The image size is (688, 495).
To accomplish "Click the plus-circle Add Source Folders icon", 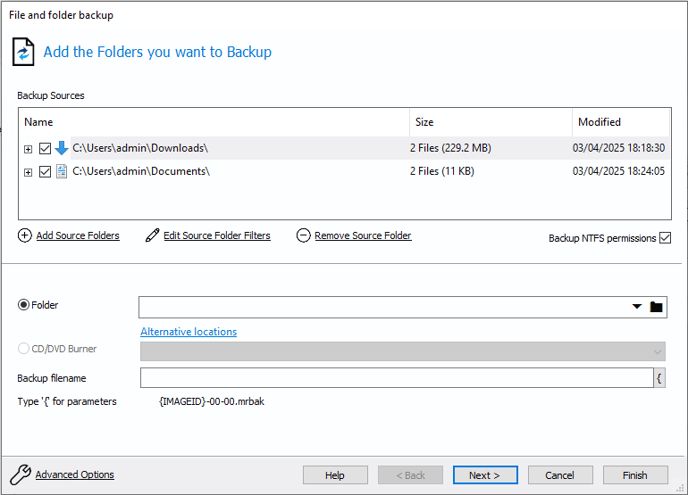I will [x=25, y=236].
